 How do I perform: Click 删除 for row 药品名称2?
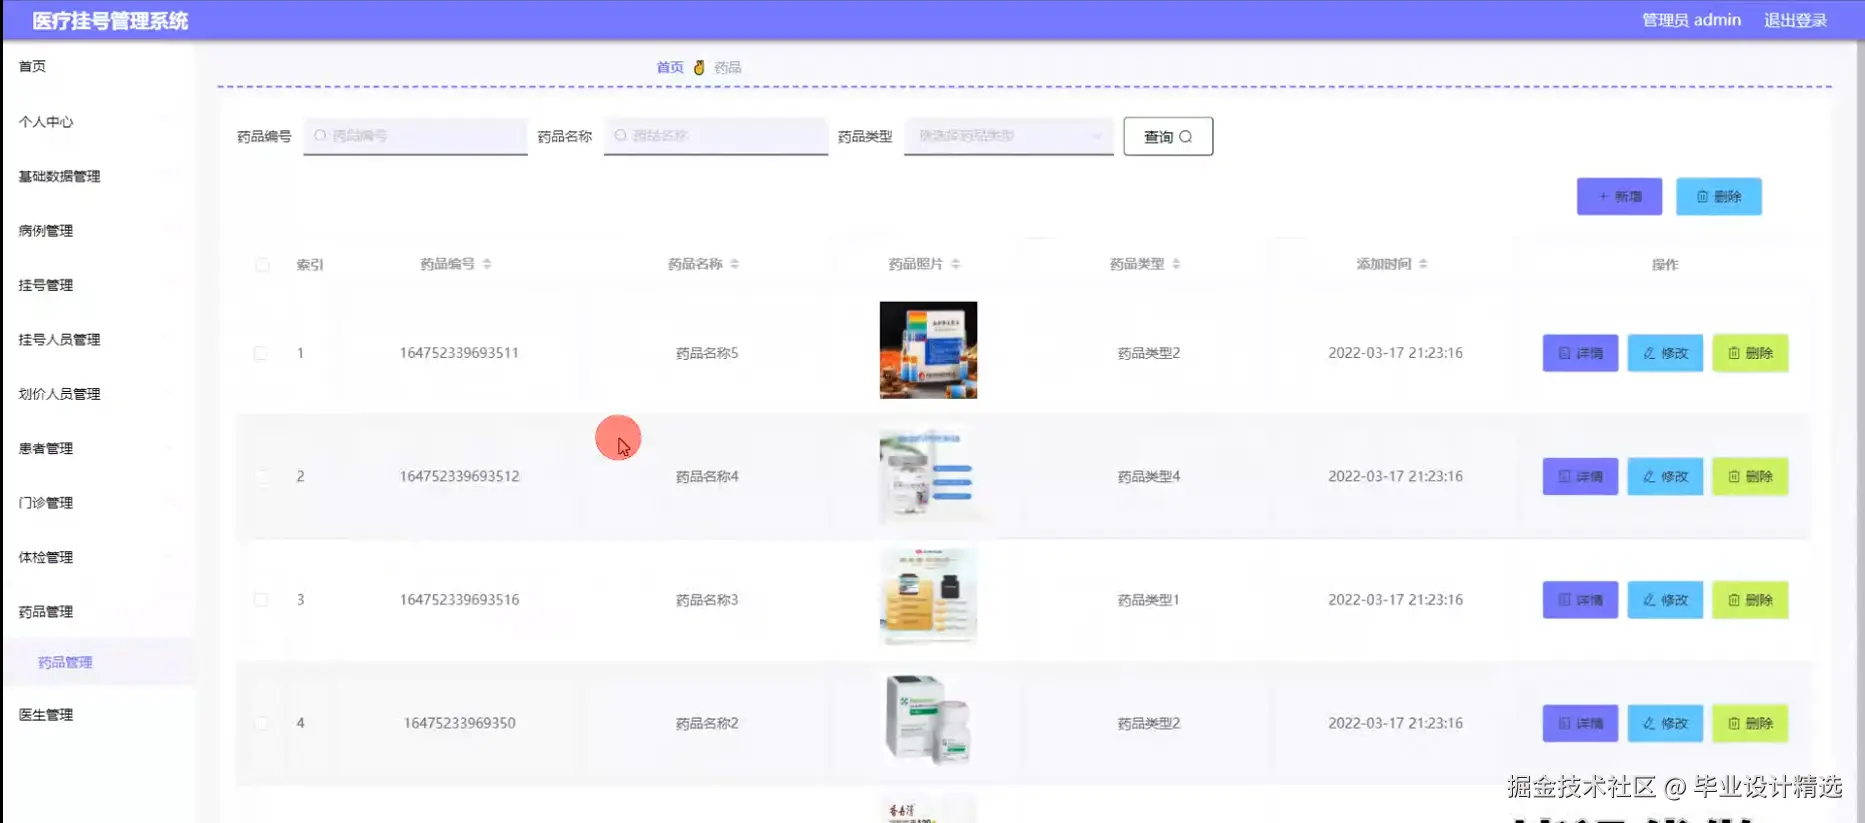pyautogui.click(x=1750, y=723)
